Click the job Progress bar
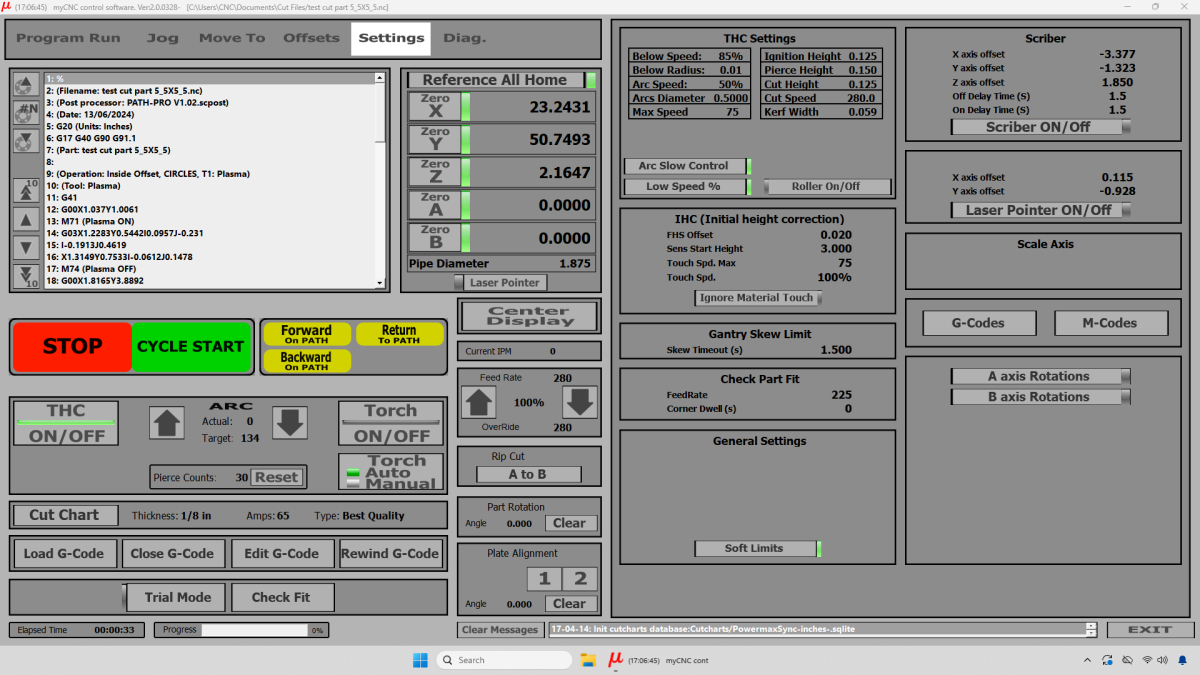 pyautogui.click(x=254, y=630)
